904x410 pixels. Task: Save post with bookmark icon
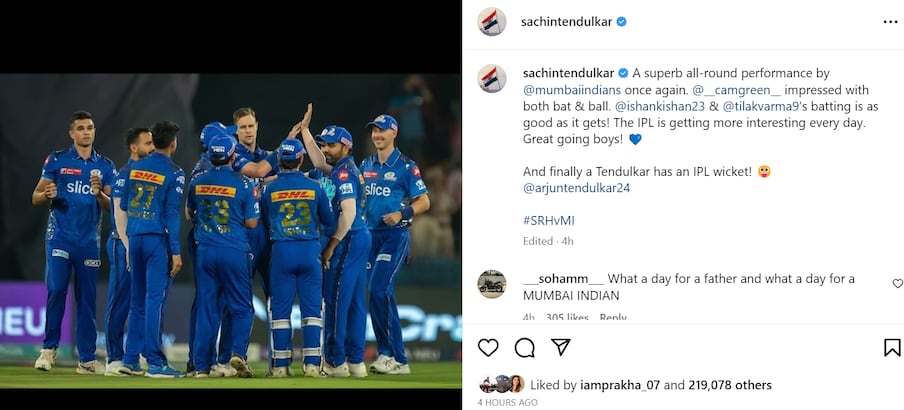point(892,347)
